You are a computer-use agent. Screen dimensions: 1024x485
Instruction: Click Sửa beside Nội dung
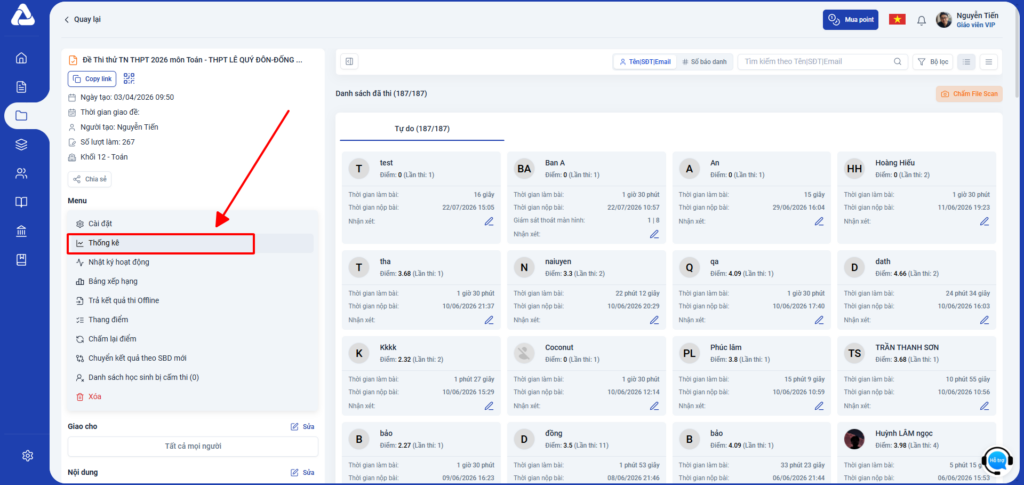pos(302,472)
